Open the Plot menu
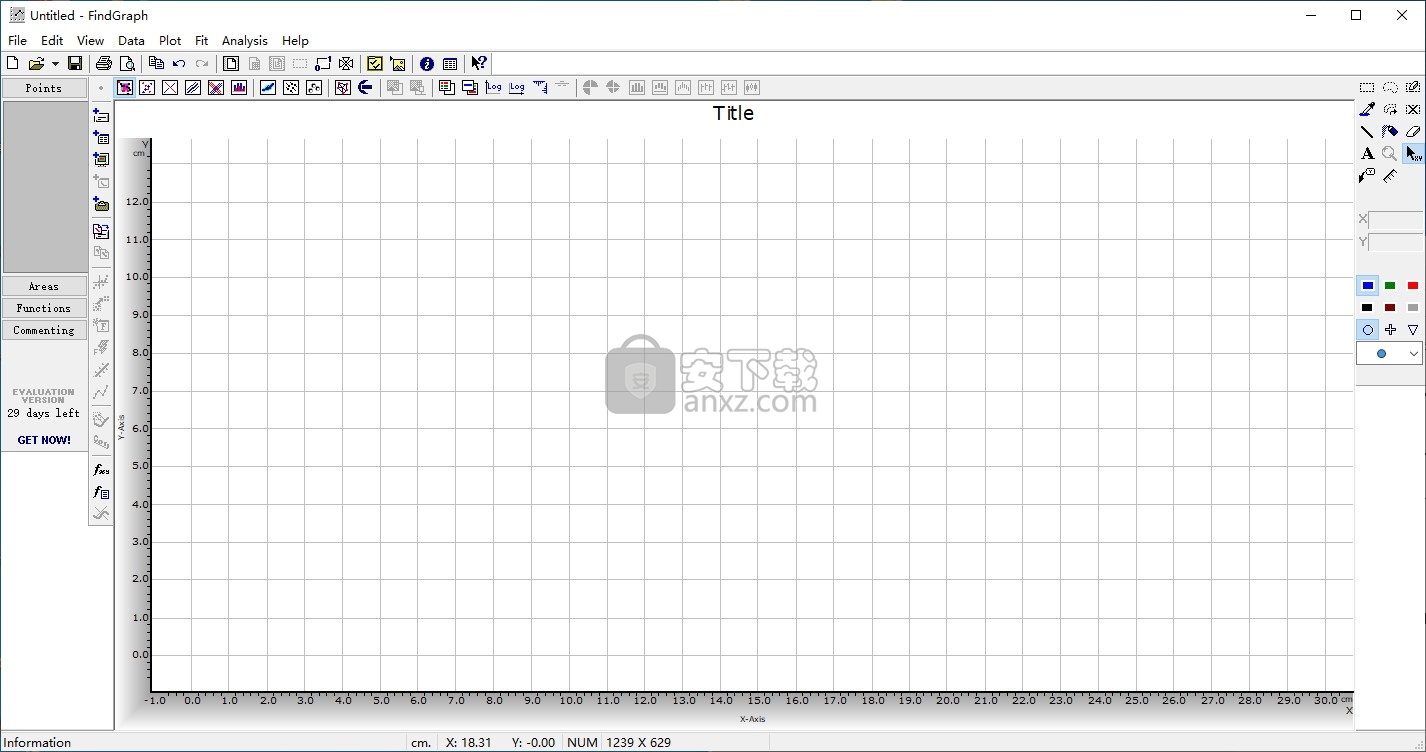 pos(170,40)
